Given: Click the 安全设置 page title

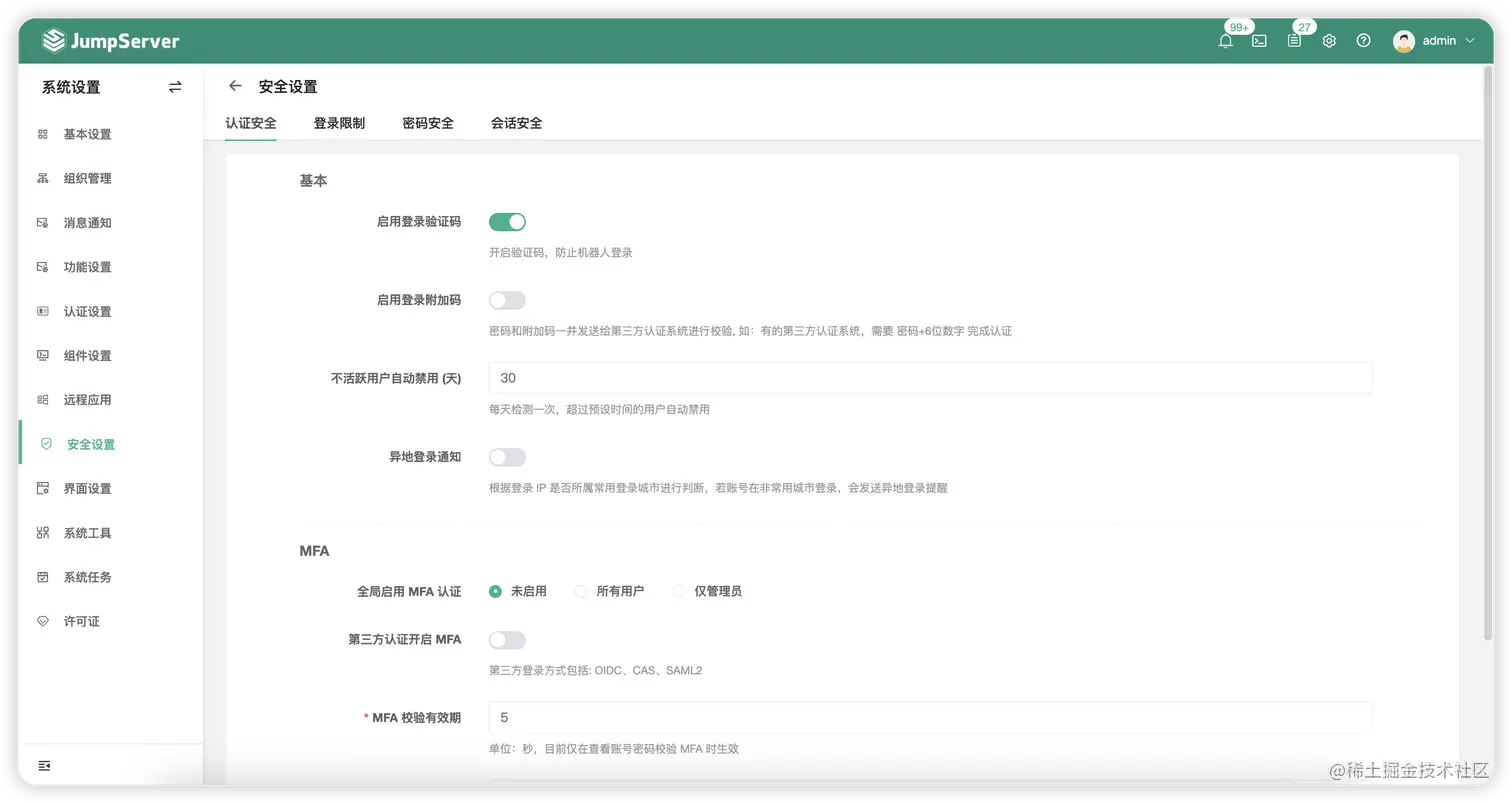Looking at the screenshot, I should coord(288,87).
